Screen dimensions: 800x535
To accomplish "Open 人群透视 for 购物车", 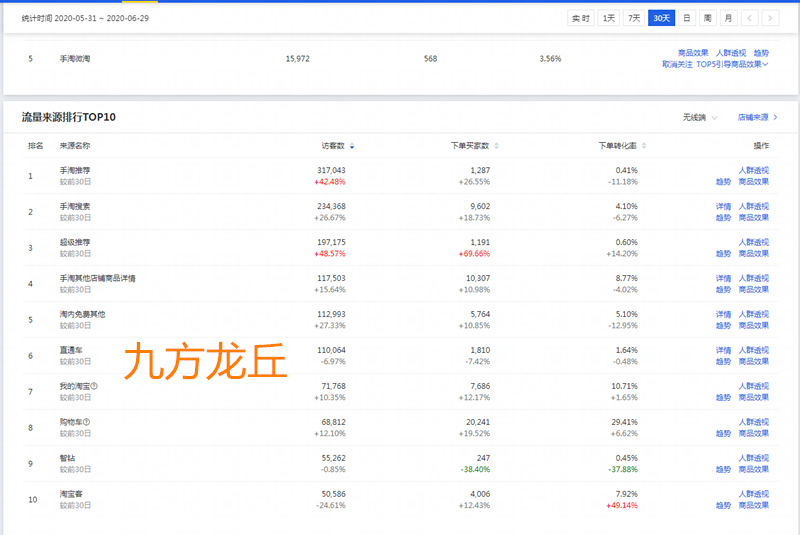I will (x=754, y=422).
